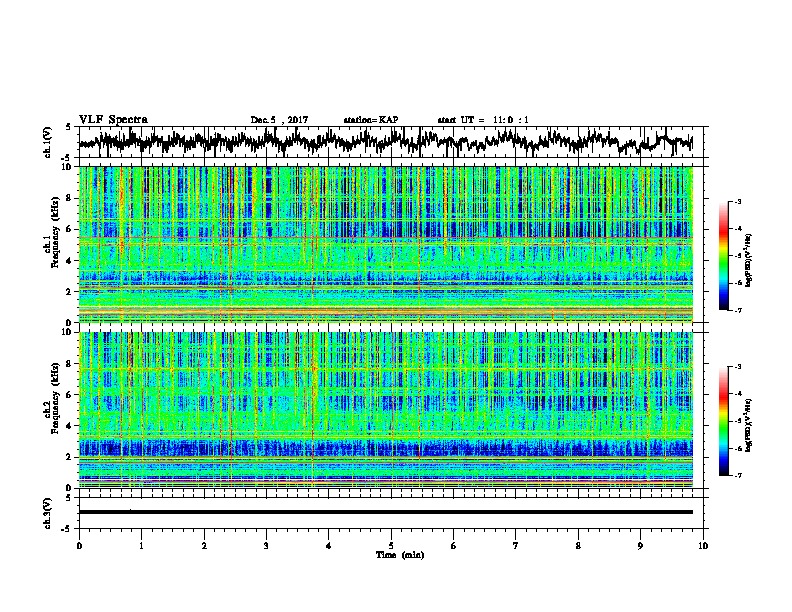This screenshot has height=612, width=792.
Task: Click time axis tick label '1'
Action: tap(142, 546)
